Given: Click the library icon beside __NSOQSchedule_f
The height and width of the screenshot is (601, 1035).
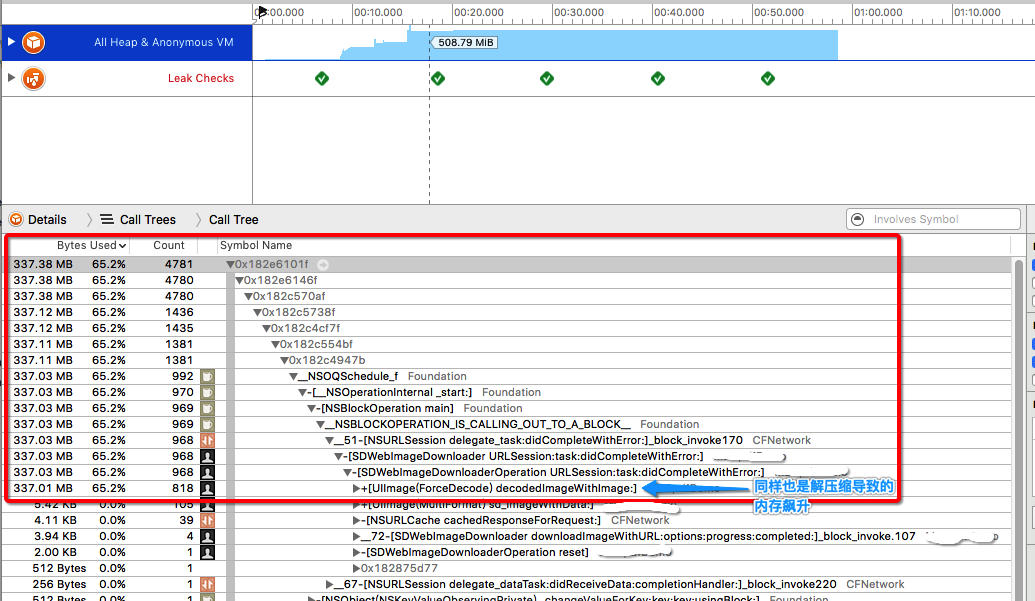Looking at the screenshot, I should (207, 376).
